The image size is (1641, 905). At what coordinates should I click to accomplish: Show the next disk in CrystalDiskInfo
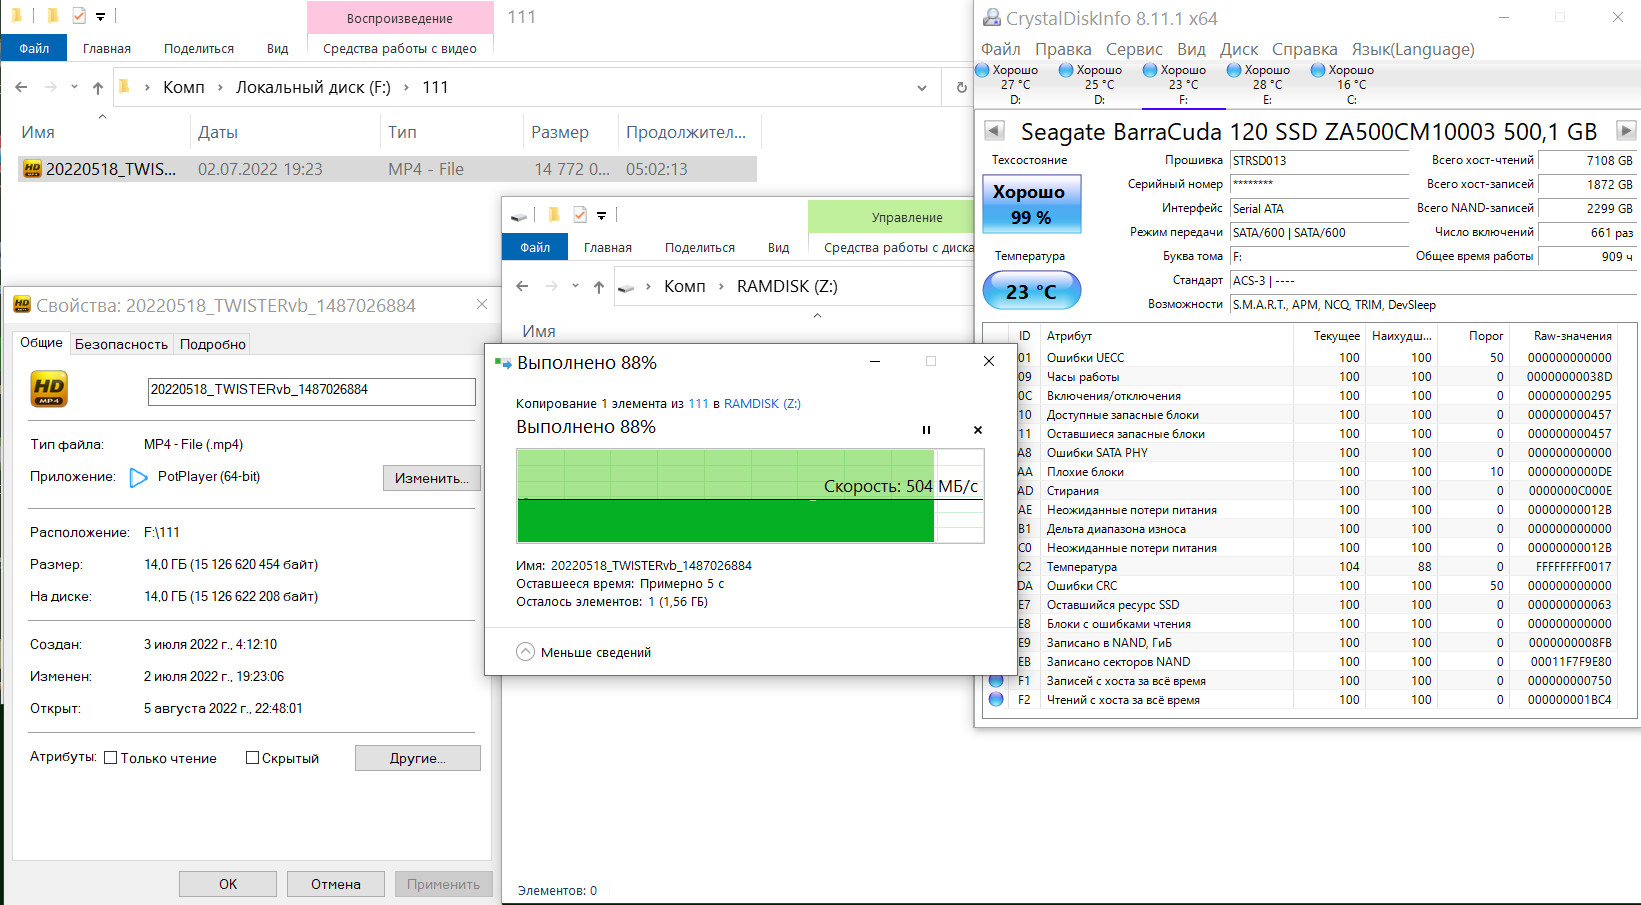click(x=1626, y=130)
